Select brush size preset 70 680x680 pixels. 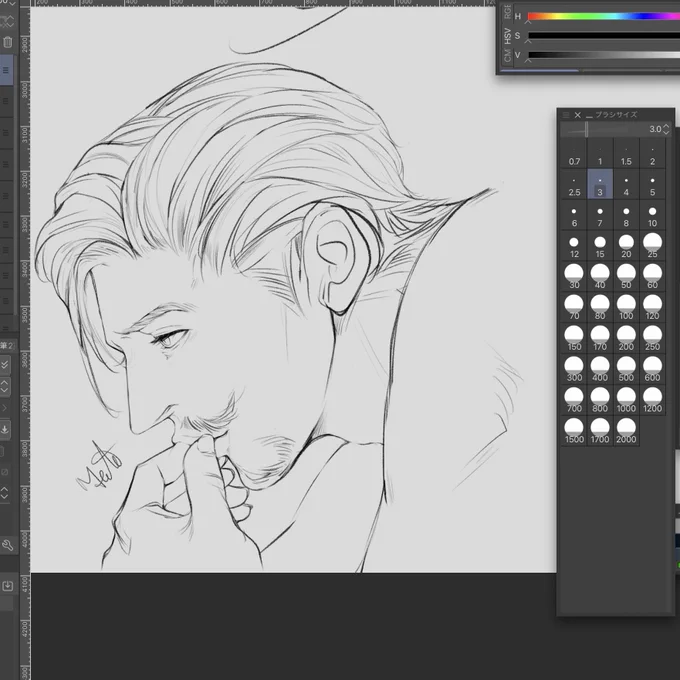point(574,308)
